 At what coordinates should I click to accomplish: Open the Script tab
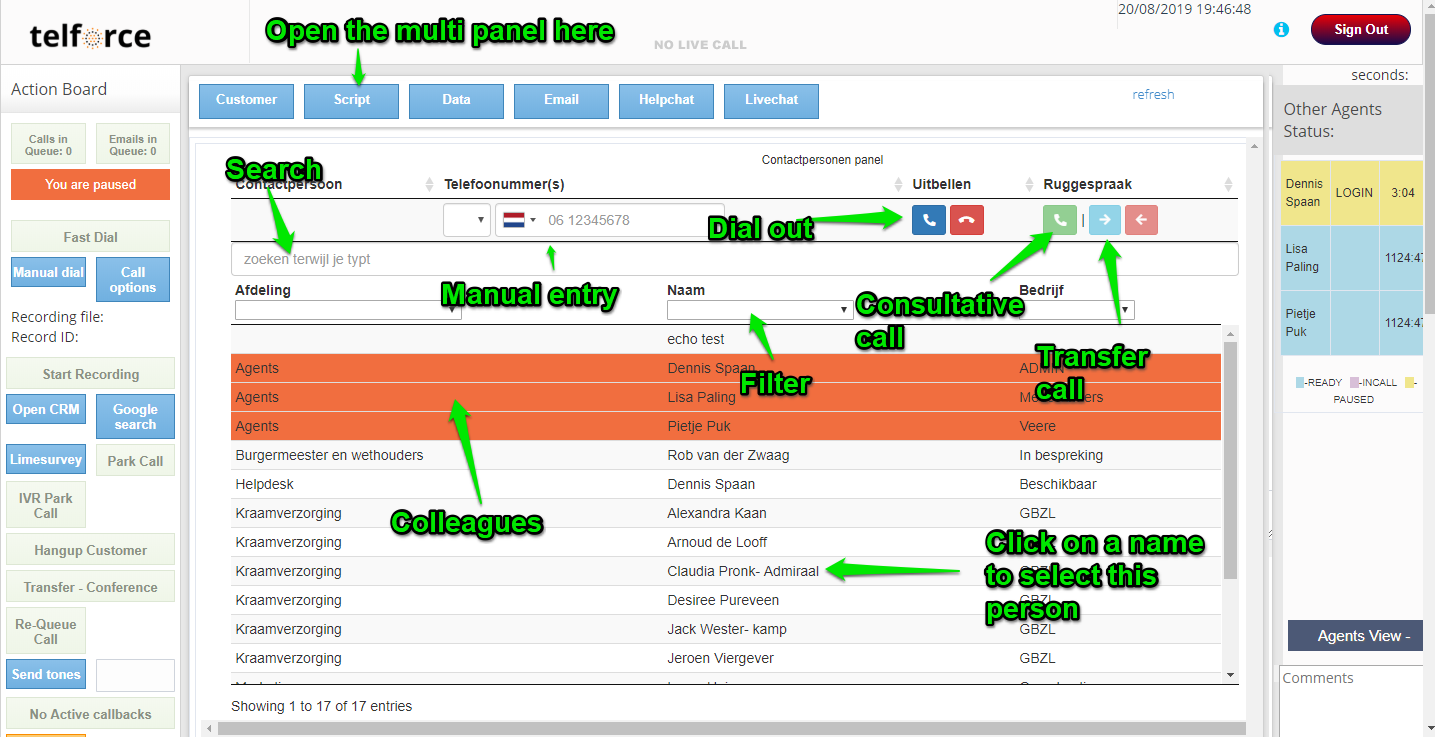(351, 100)
